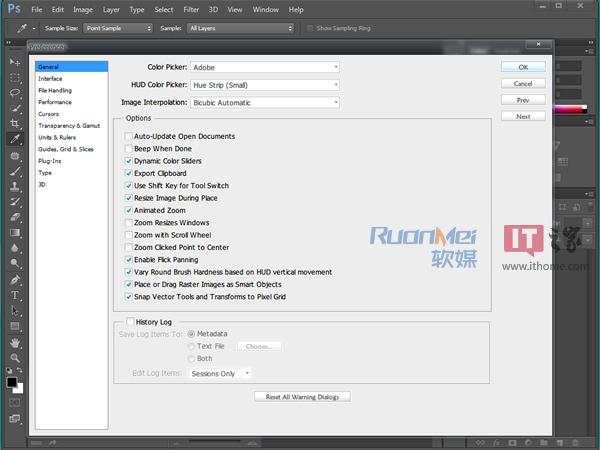Screen dimensions: 600x450
Task: Uncheck Export Clipboard
Action: click(129, 173)
